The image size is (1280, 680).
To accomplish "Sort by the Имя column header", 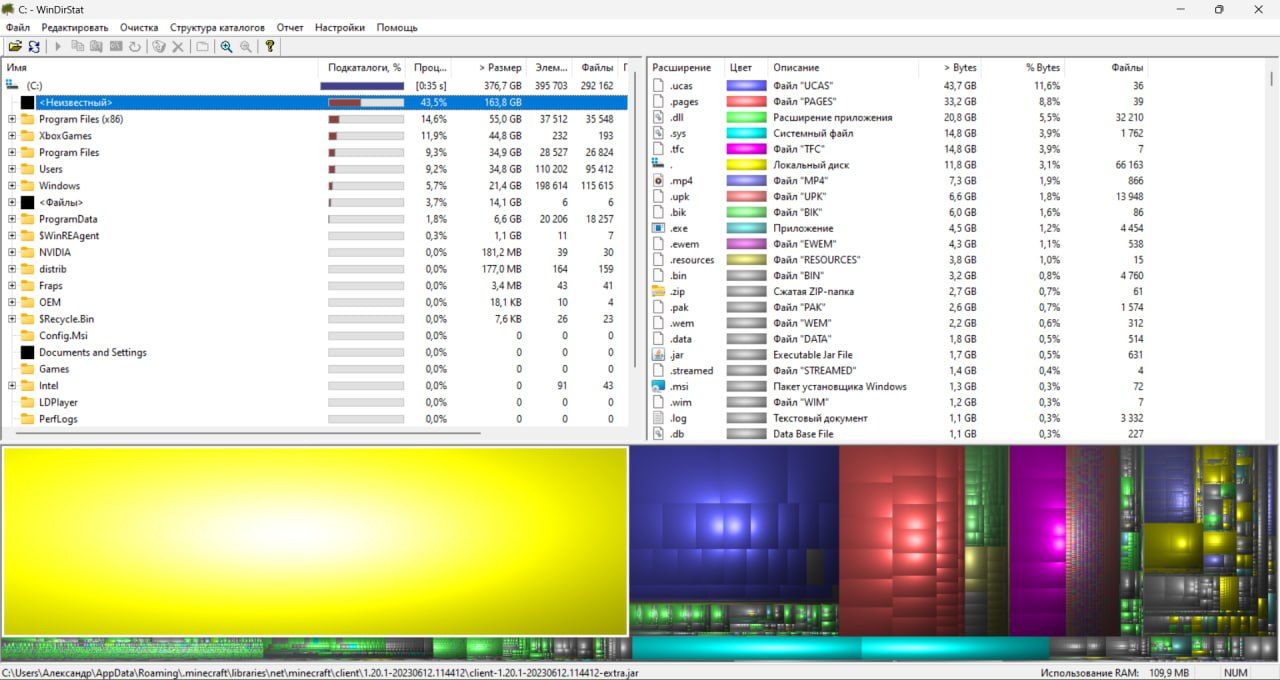I will click(x=160, y=68).
